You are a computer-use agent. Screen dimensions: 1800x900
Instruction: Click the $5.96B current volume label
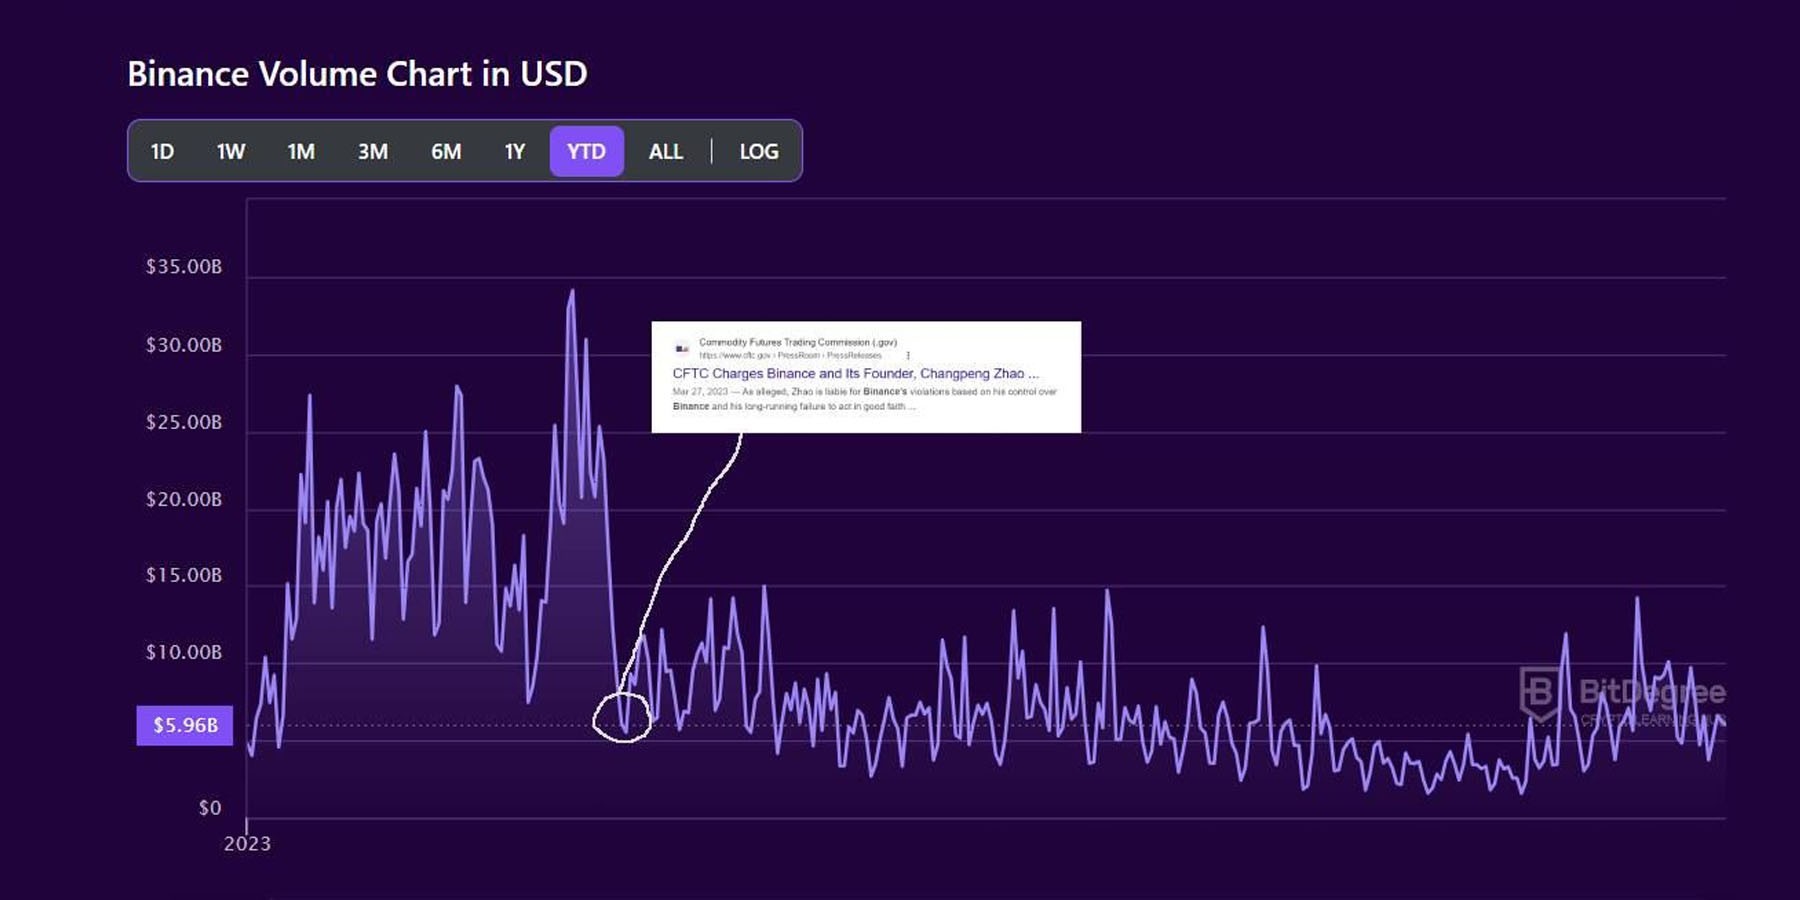(x=185, y=725)
